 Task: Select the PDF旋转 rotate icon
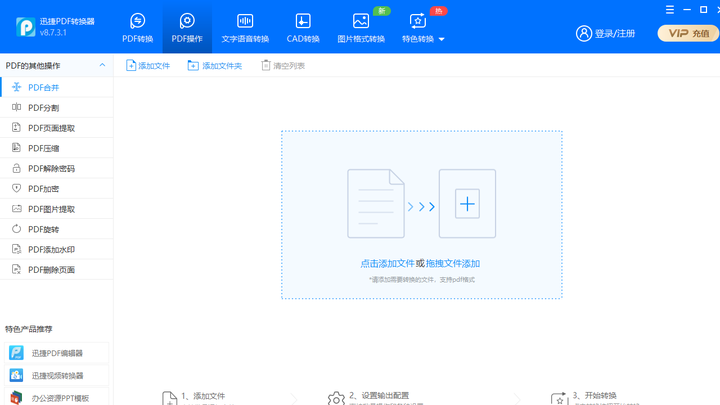pyautogui.click(x=17, y=229)
